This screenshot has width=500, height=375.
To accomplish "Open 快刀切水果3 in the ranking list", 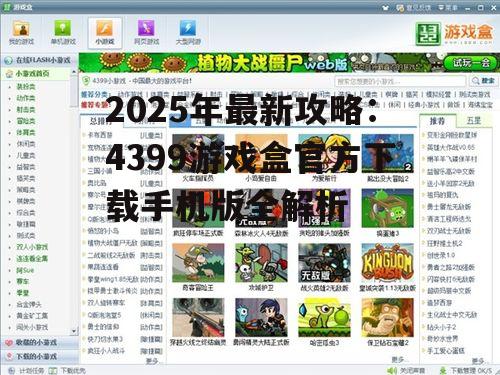I will coord(105,339).
